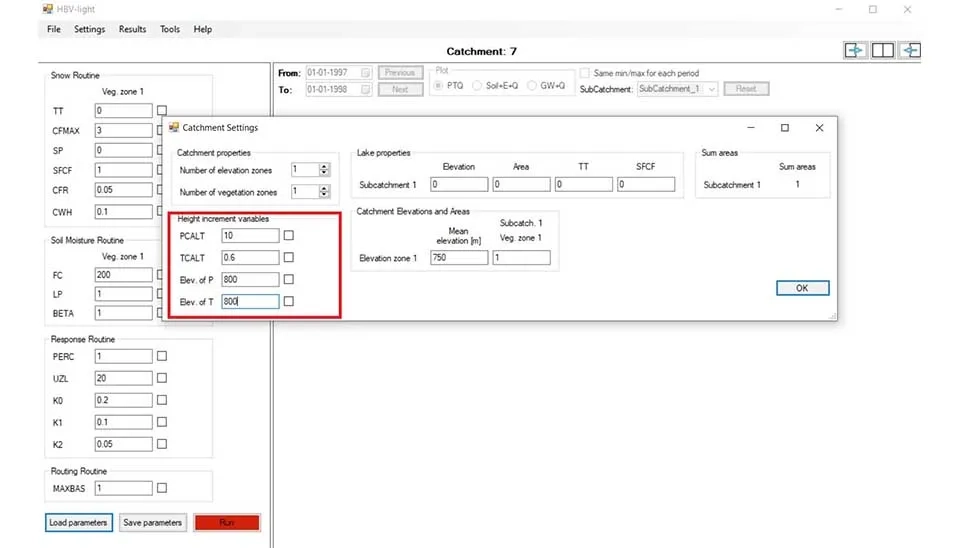Open the From date calendar picker
The width and height of the screenshot is (960, 548).
(365, 73)
